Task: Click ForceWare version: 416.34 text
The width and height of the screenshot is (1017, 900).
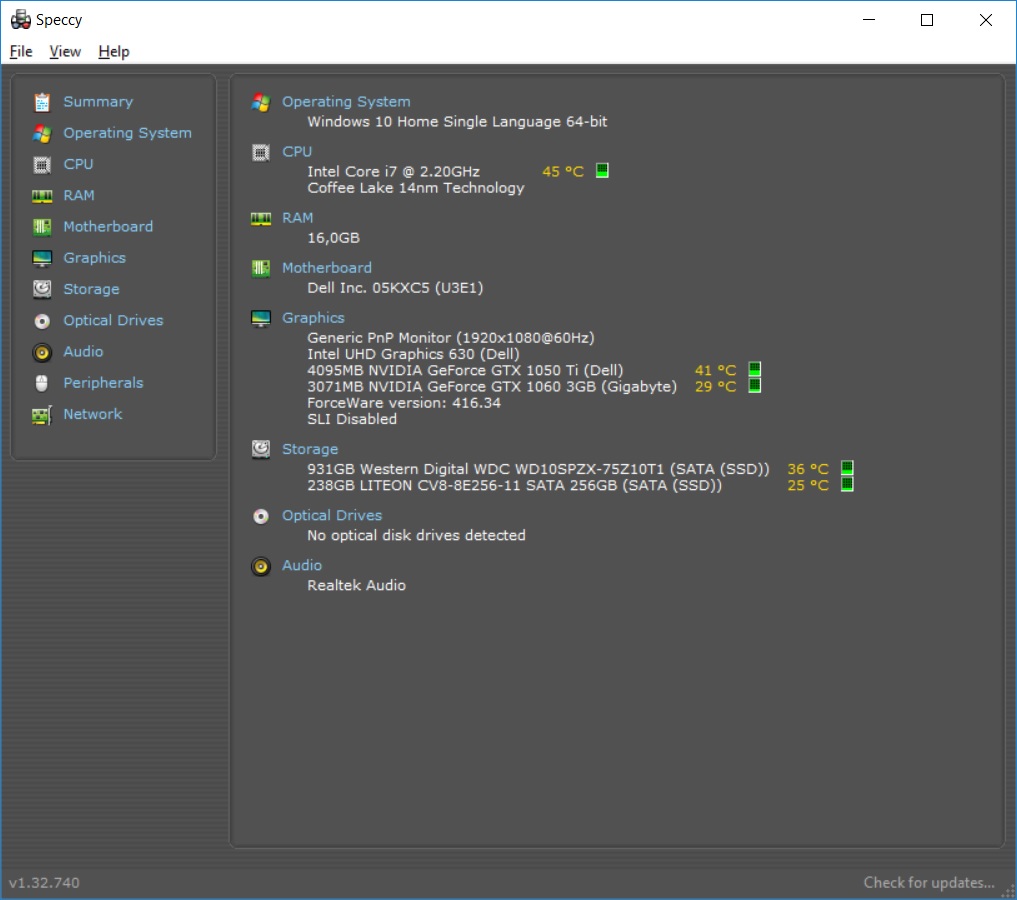Action: 403,403
